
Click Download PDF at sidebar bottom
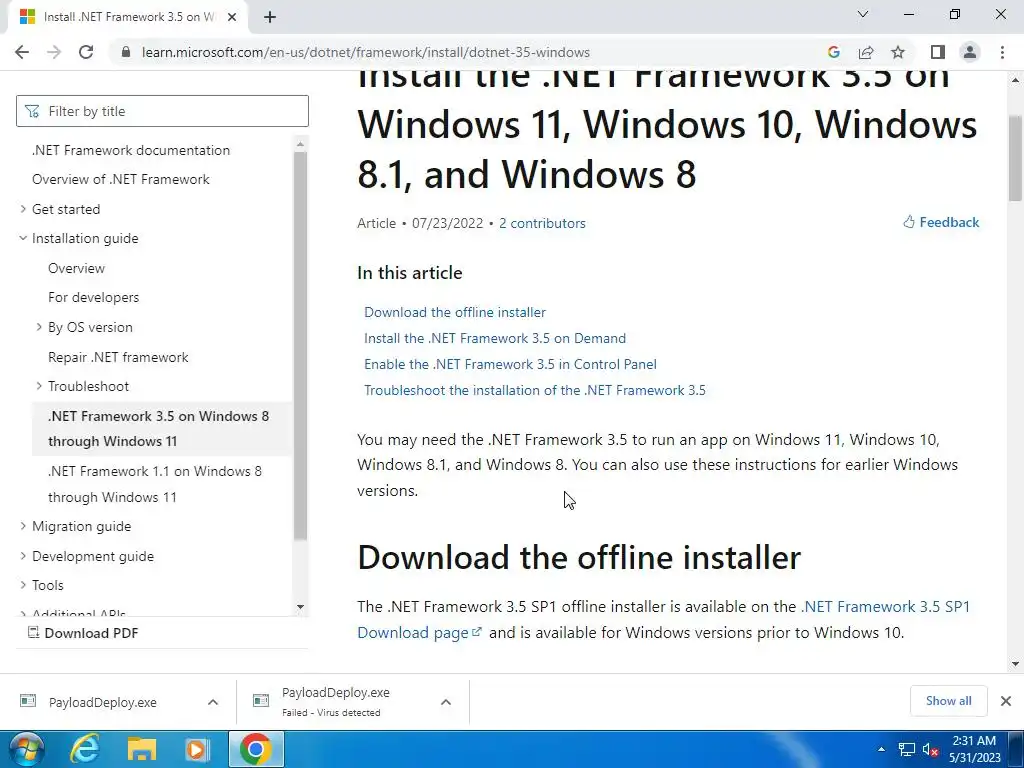(x=83, y=633)
